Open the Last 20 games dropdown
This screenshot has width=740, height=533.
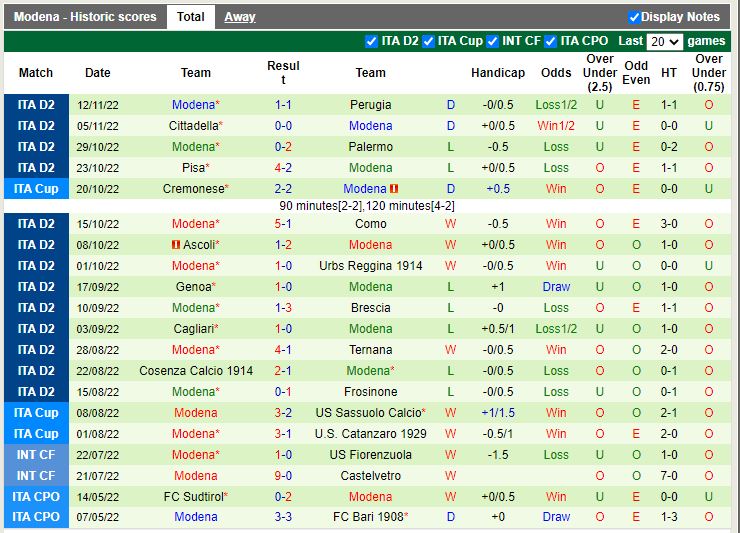coord(664,42)
